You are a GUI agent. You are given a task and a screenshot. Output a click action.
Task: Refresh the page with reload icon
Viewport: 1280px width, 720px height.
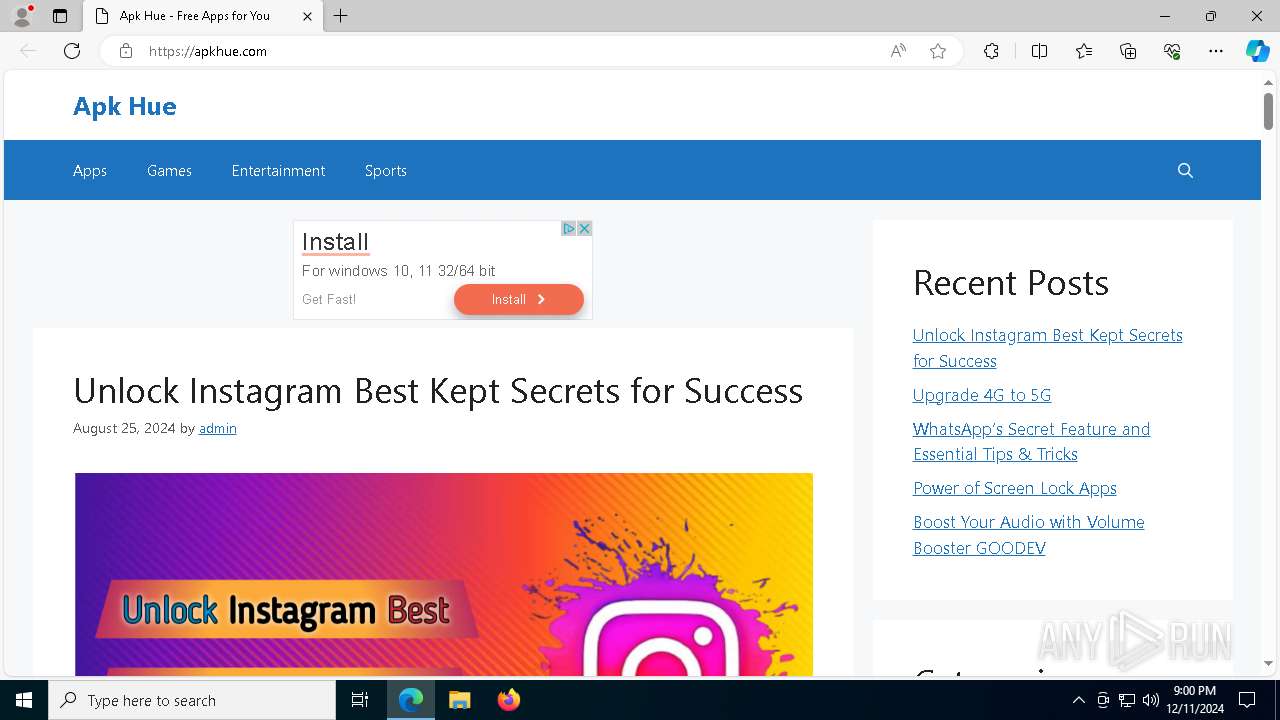pos(72,51)
